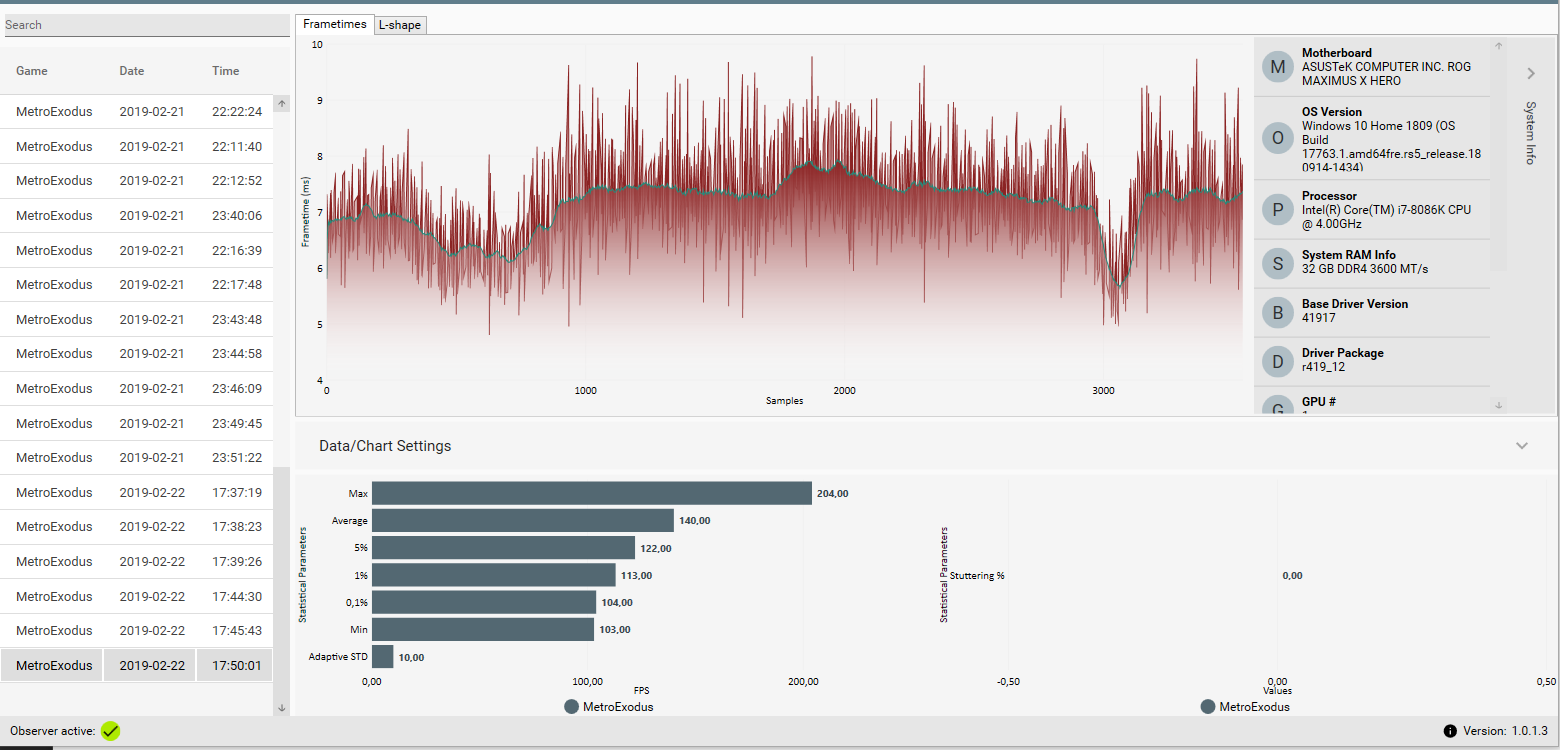
Task: Select the MetroExodus record at 17:39:26
Action: [x=137, y=562]
